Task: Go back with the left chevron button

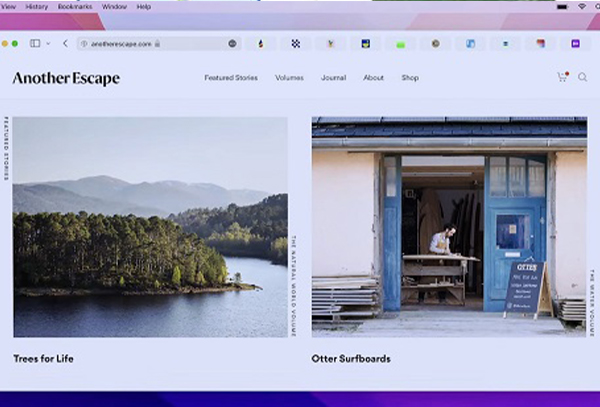Action: [65, 44]
